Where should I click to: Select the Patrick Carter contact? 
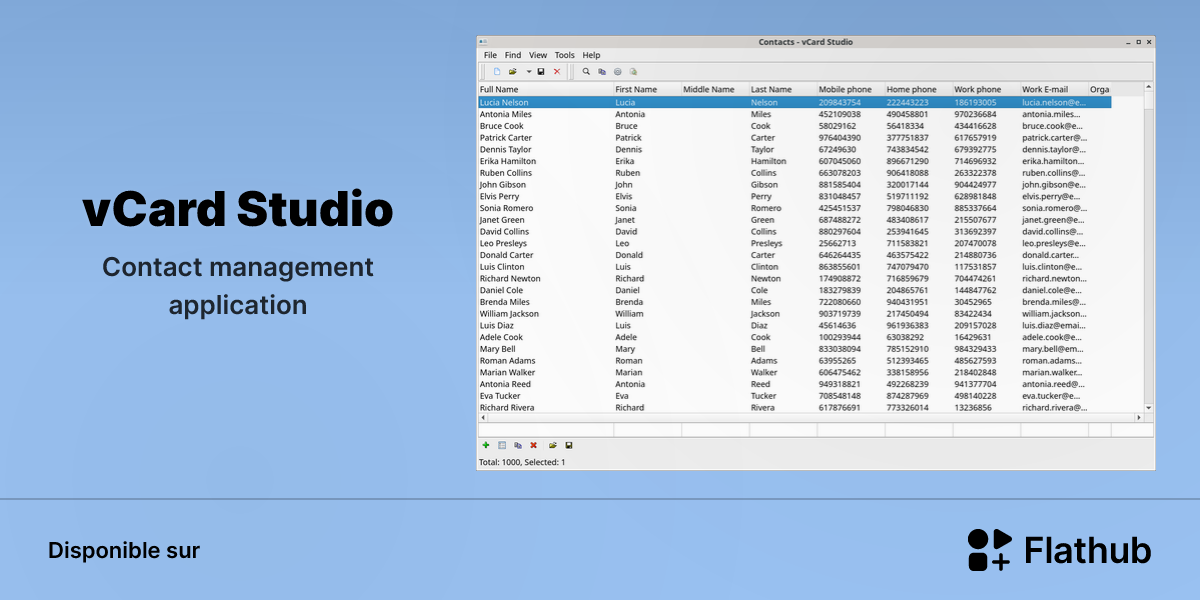pyautogui.click(x=794, y=138)
